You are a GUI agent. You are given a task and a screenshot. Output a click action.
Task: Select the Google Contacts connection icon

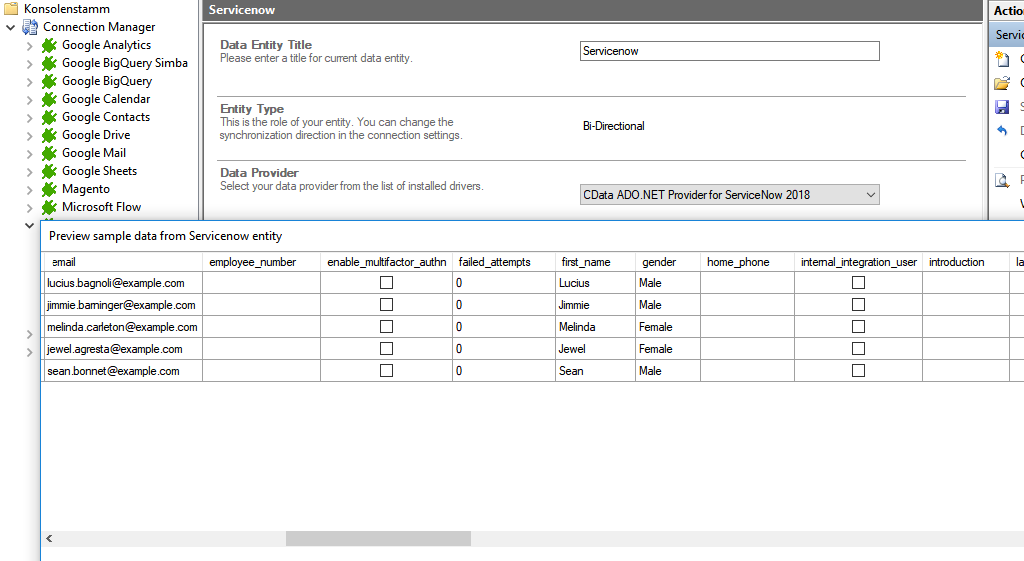[49, 117]
